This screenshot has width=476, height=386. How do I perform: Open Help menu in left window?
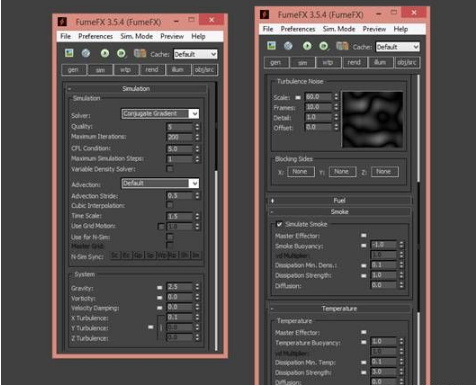point(198,36)
